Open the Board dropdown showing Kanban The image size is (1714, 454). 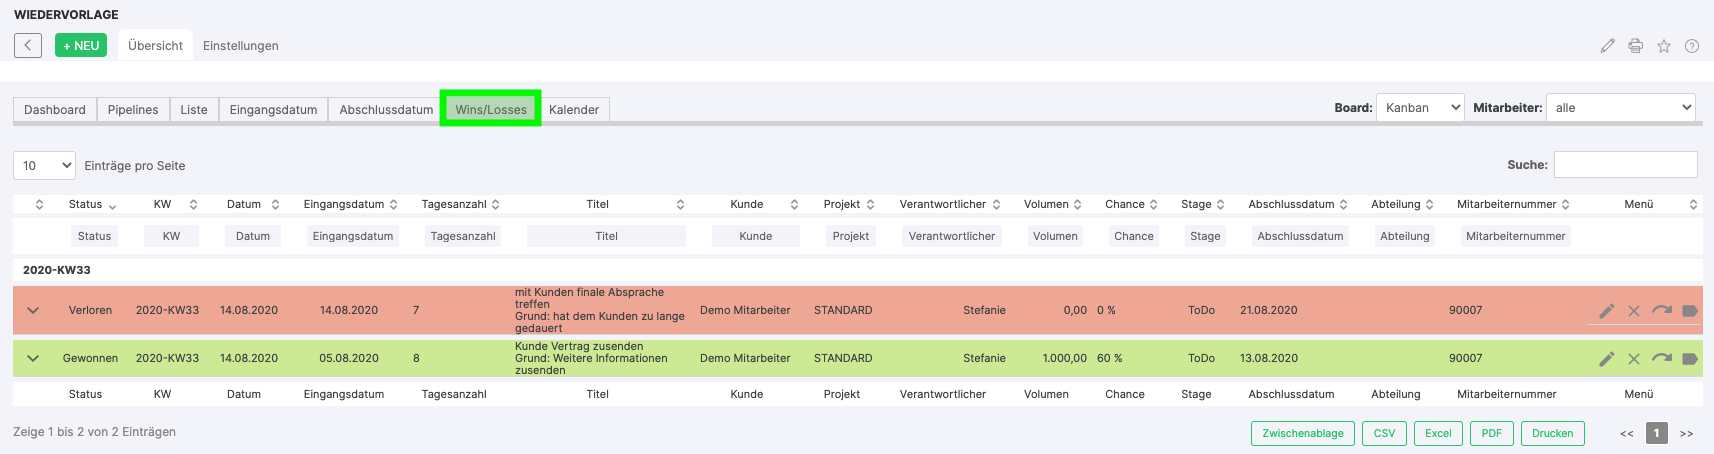[1420, 108]
